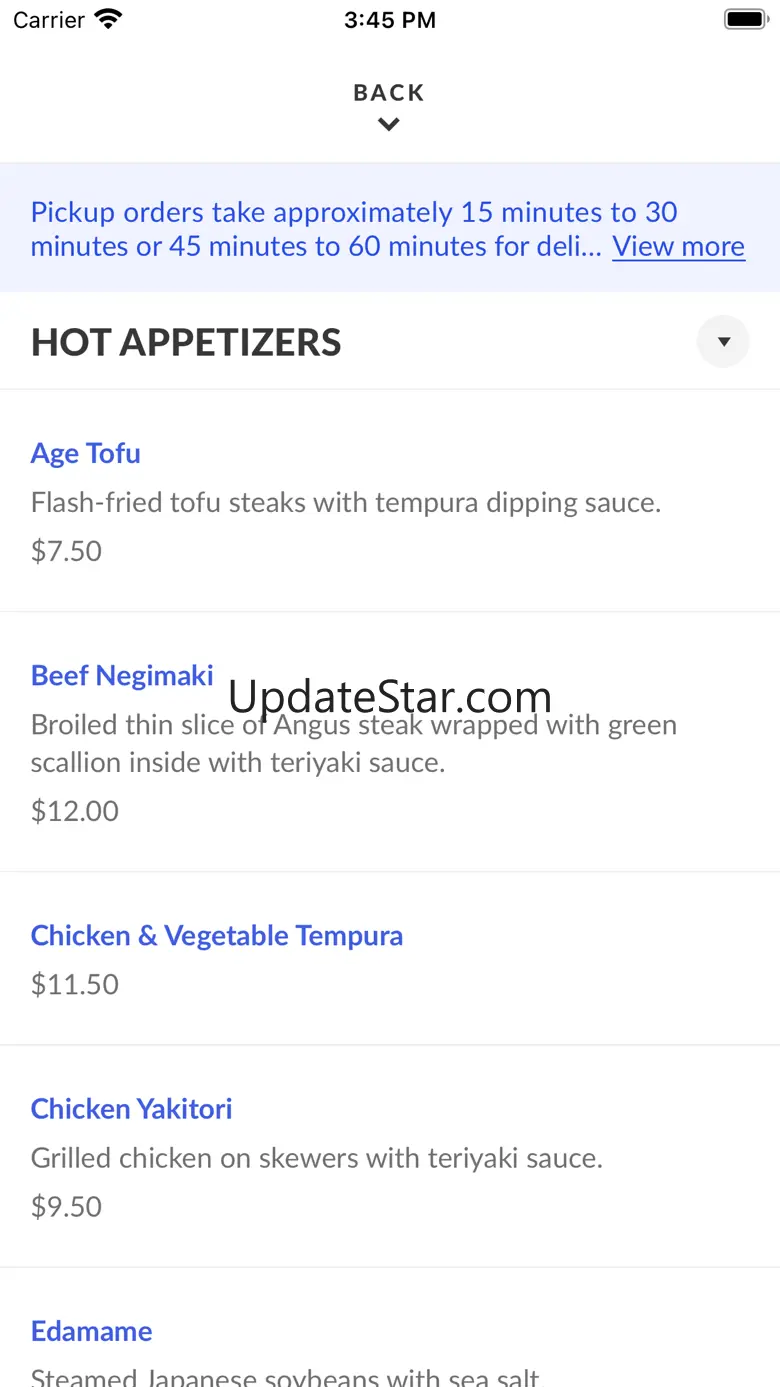This screenshot has width=780, height=1387.
Task: Tap the $7.50 Age Tofu price
Action: [66, 551]
